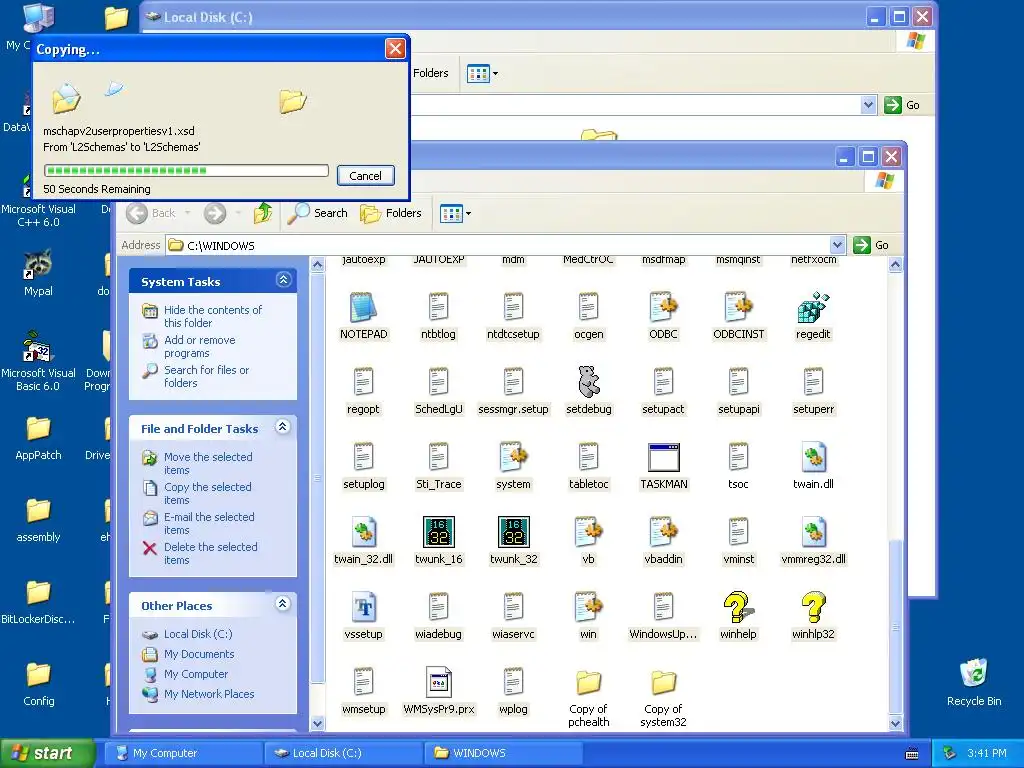The width and height of the screenshot is (1024, 768).
Task: Click the copy progress bar
Action: coord(186,170)
